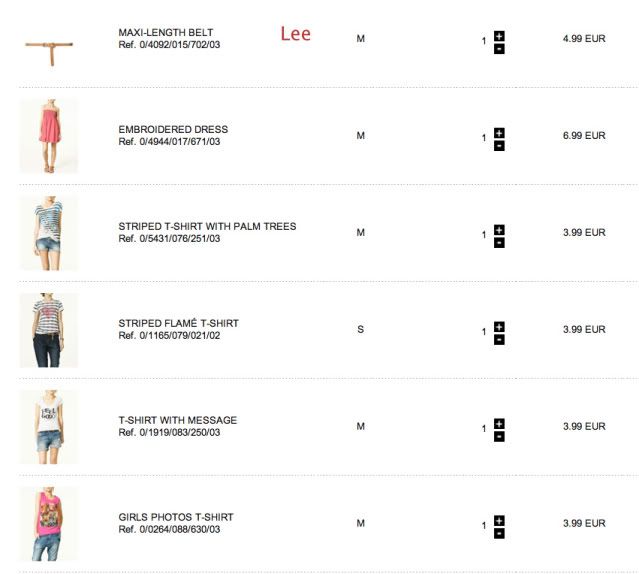Decrease Striped Flamé T-Shirt quantity
The width and height of the screenshot is (639, 574).
(499, 339)
